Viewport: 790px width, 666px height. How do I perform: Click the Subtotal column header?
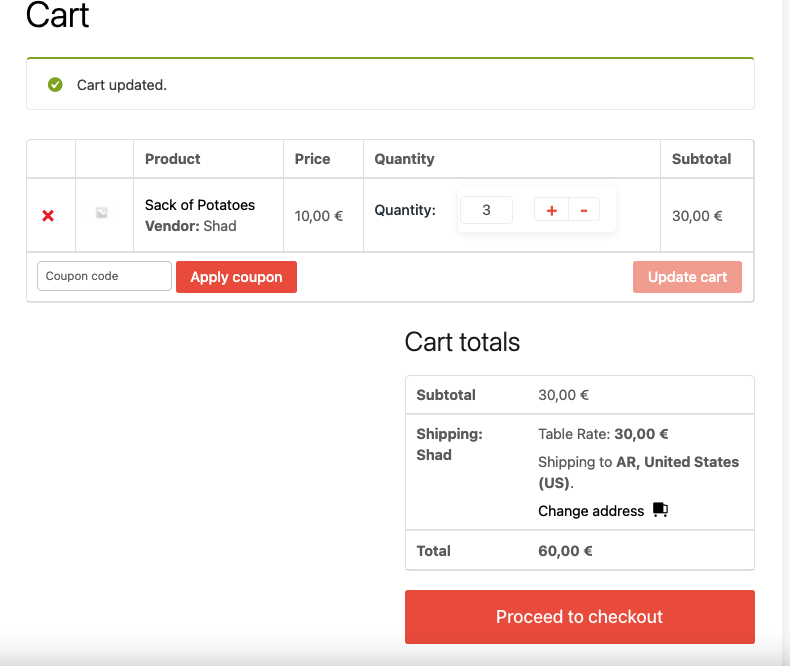(x=701, y=159)
